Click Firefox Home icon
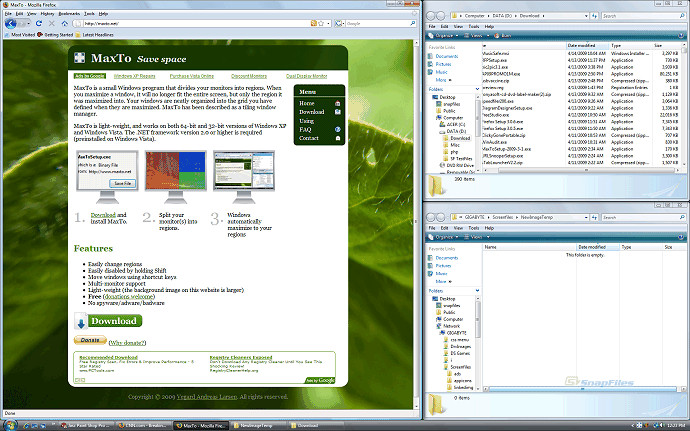The image size is (690, 431). 65,23
